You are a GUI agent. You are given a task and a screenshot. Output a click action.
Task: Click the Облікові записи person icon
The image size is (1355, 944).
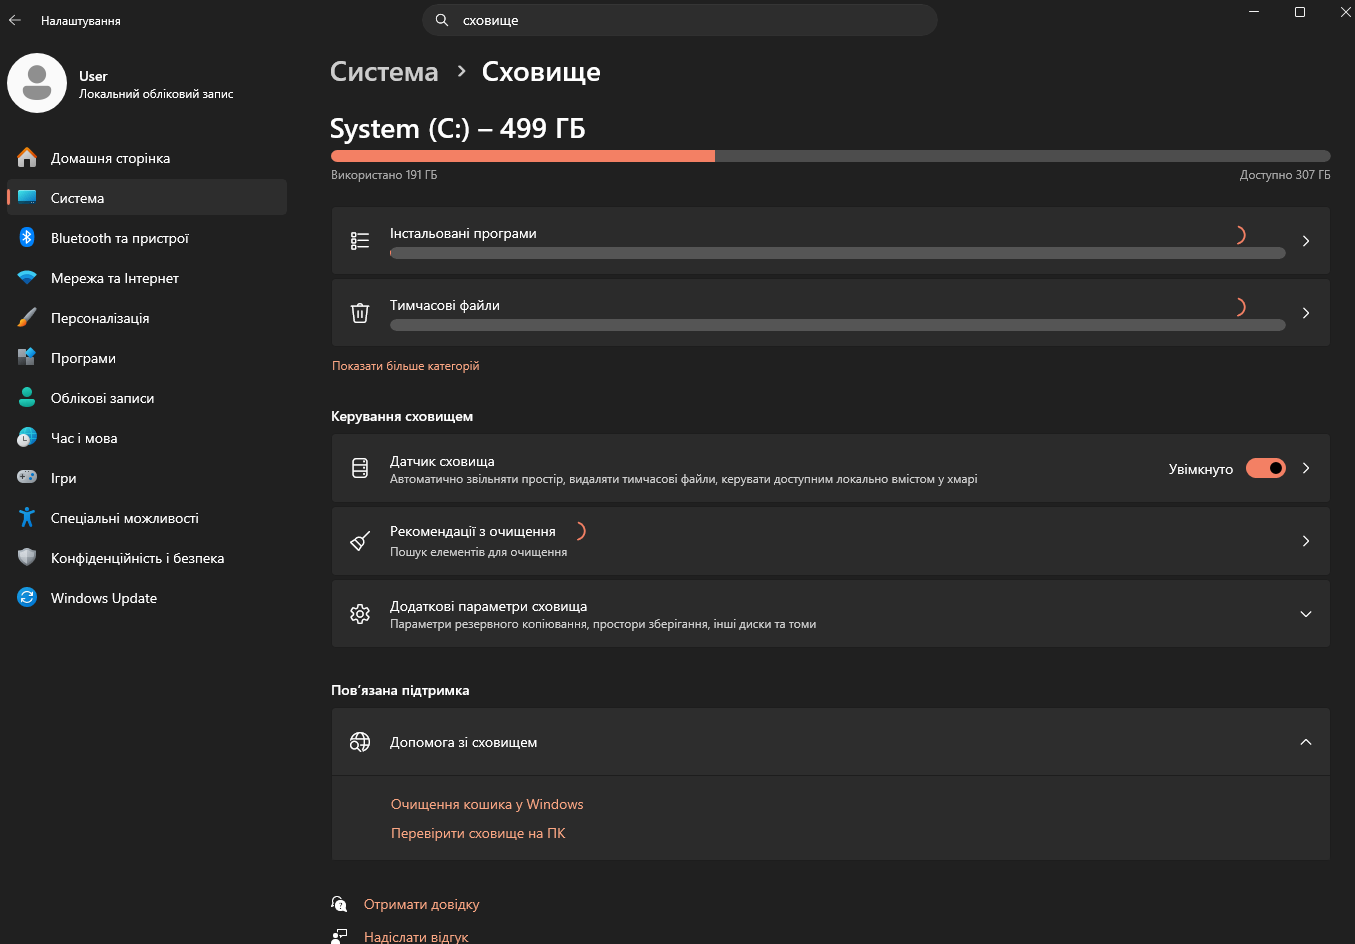[27, 398]
